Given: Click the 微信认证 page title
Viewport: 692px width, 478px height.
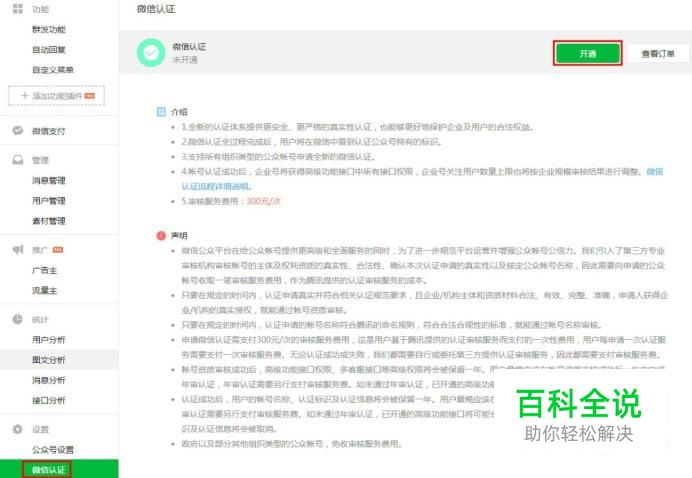Looking at the screenshot, I should click(x=156, y=9).
